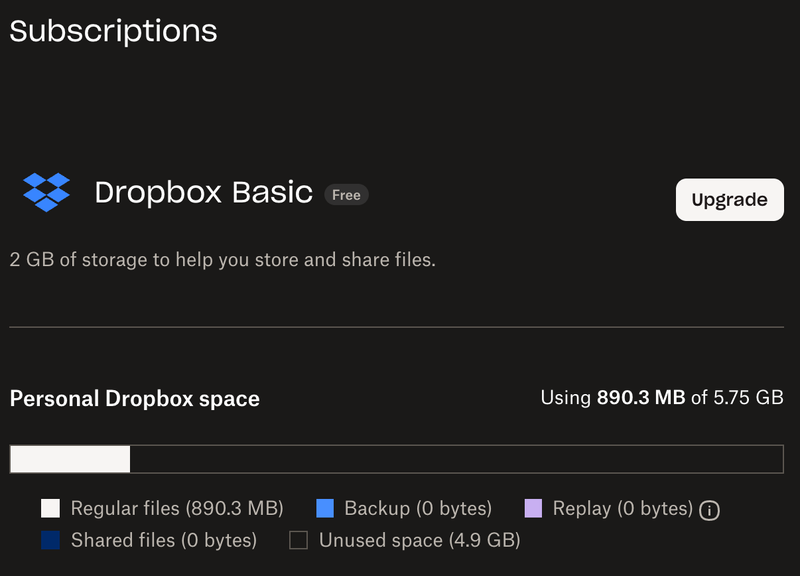Click the Shared files (0 bytes) label
The image size is (800, 576).
click(x=164, y=540)
